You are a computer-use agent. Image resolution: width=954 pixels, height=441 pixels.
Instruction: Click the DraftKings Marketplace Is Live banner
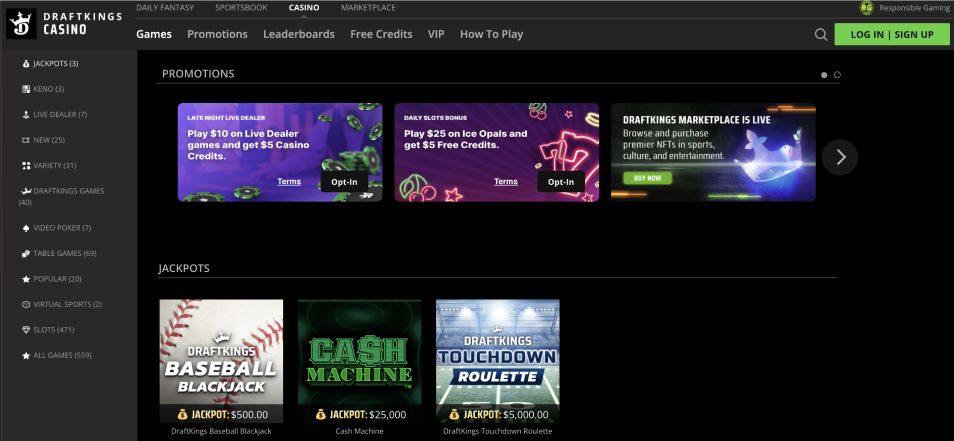tap(713, 152)
